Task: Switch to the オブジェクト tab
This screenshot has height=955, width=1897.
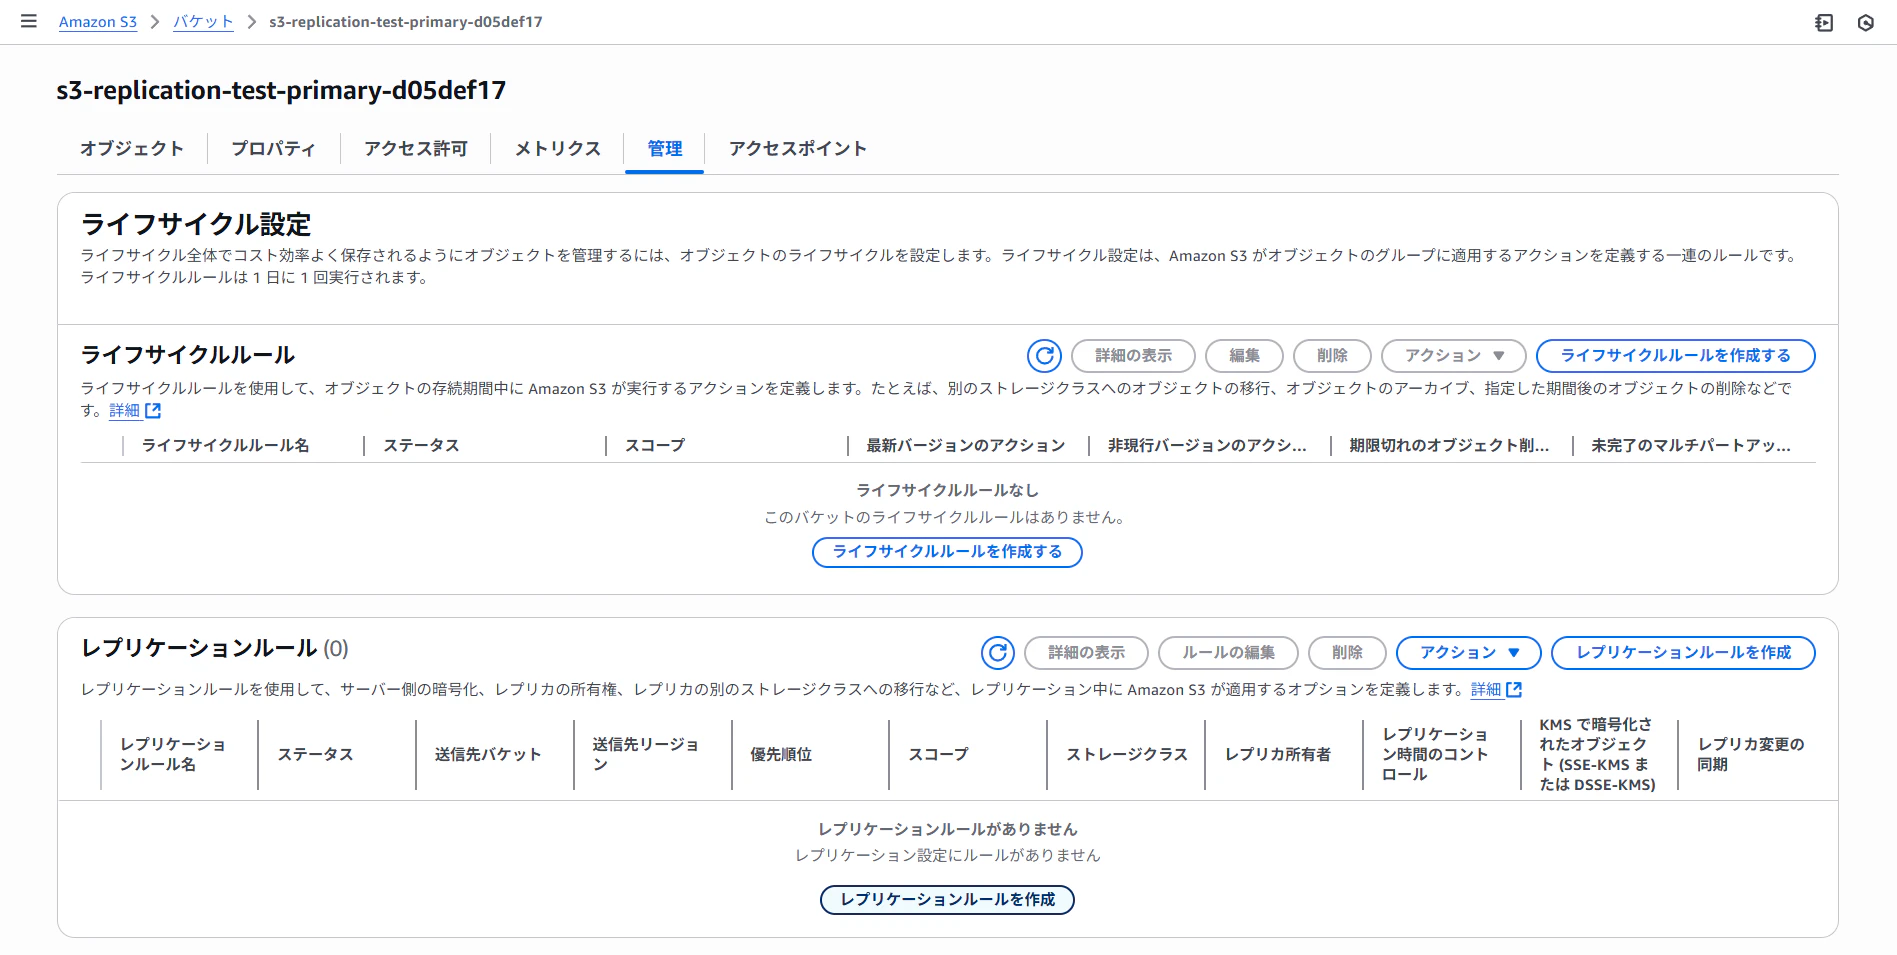Action: [131, 148]
